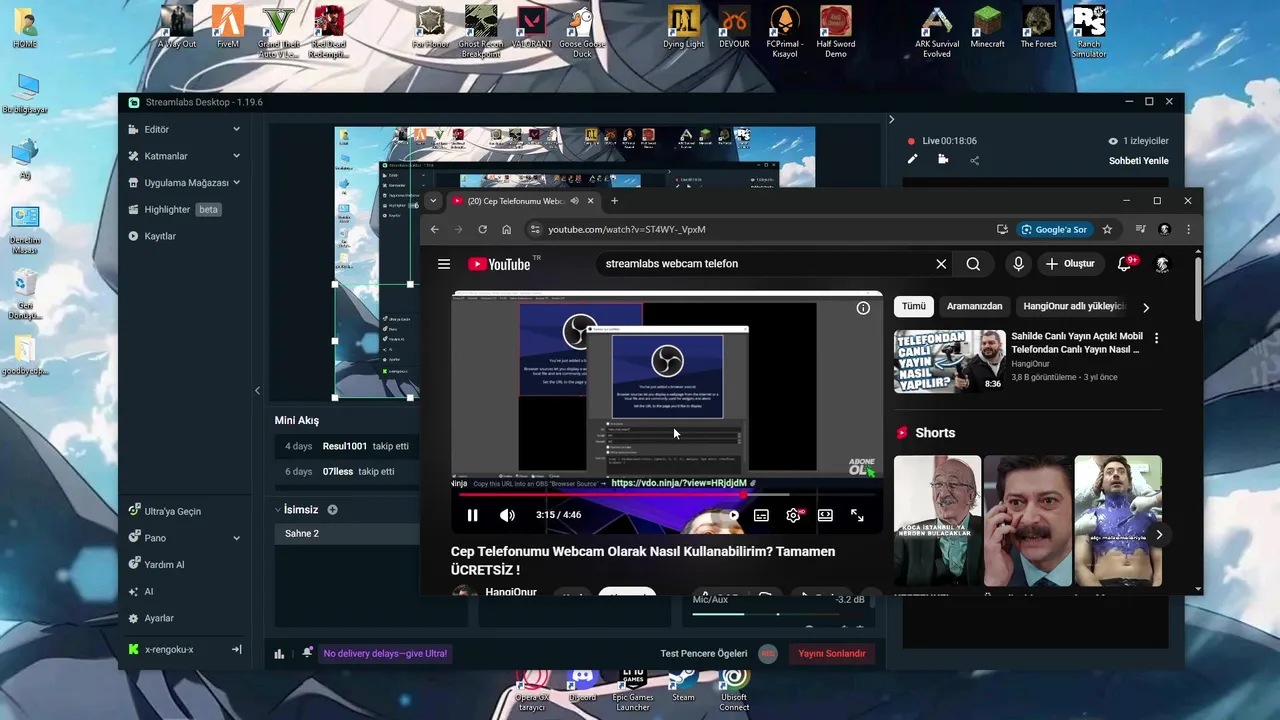Viewport: 1280px width, 720px height.
Task: Seek on the YouTube video progress bar
Action: (x=666, y=494)
